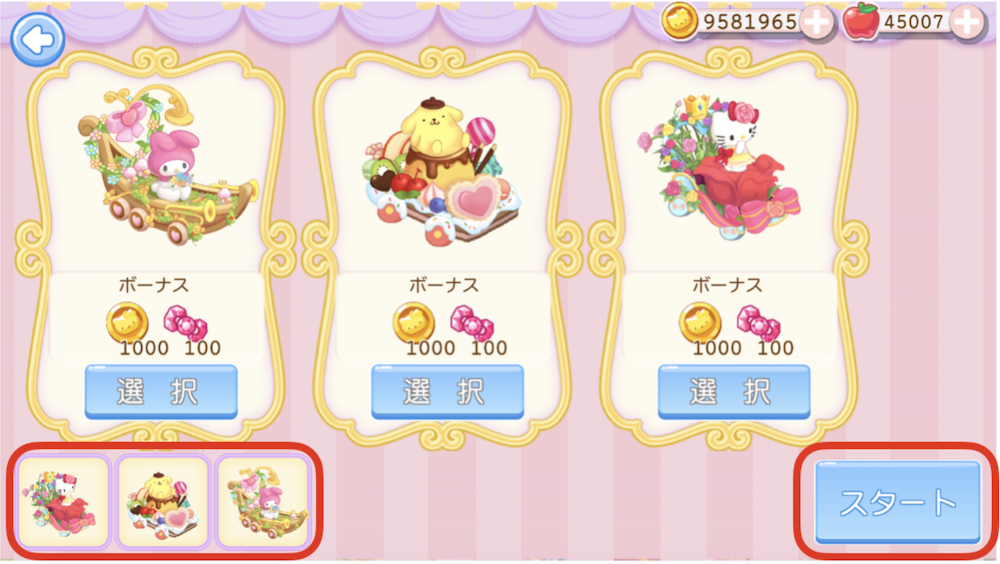
Task: Choose the My Melody boat thumbnail slot
Action: click(x=263, y=501)
